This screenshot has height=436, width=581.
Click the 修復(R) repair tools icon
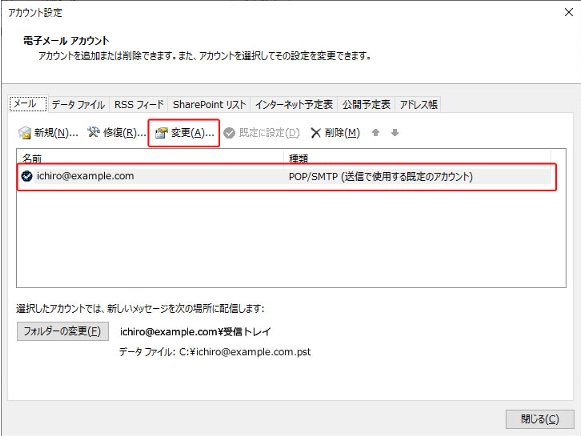[93, 132]
